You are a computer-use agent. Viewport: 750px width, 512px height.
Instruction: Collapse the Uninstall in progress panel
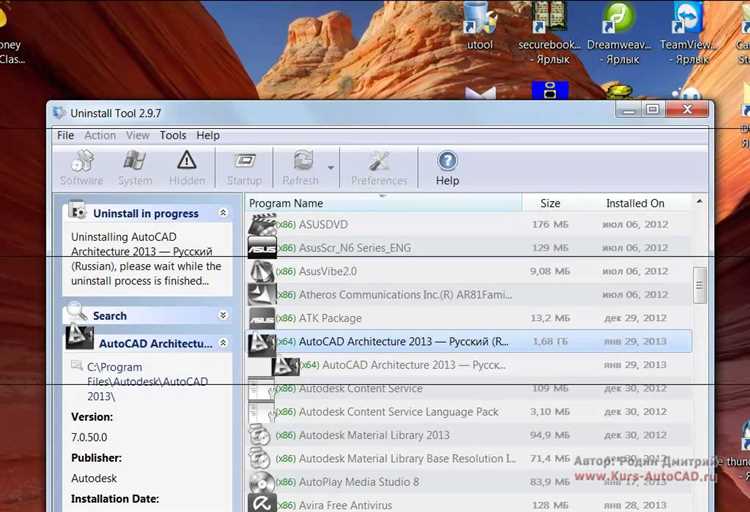(223, 212)
